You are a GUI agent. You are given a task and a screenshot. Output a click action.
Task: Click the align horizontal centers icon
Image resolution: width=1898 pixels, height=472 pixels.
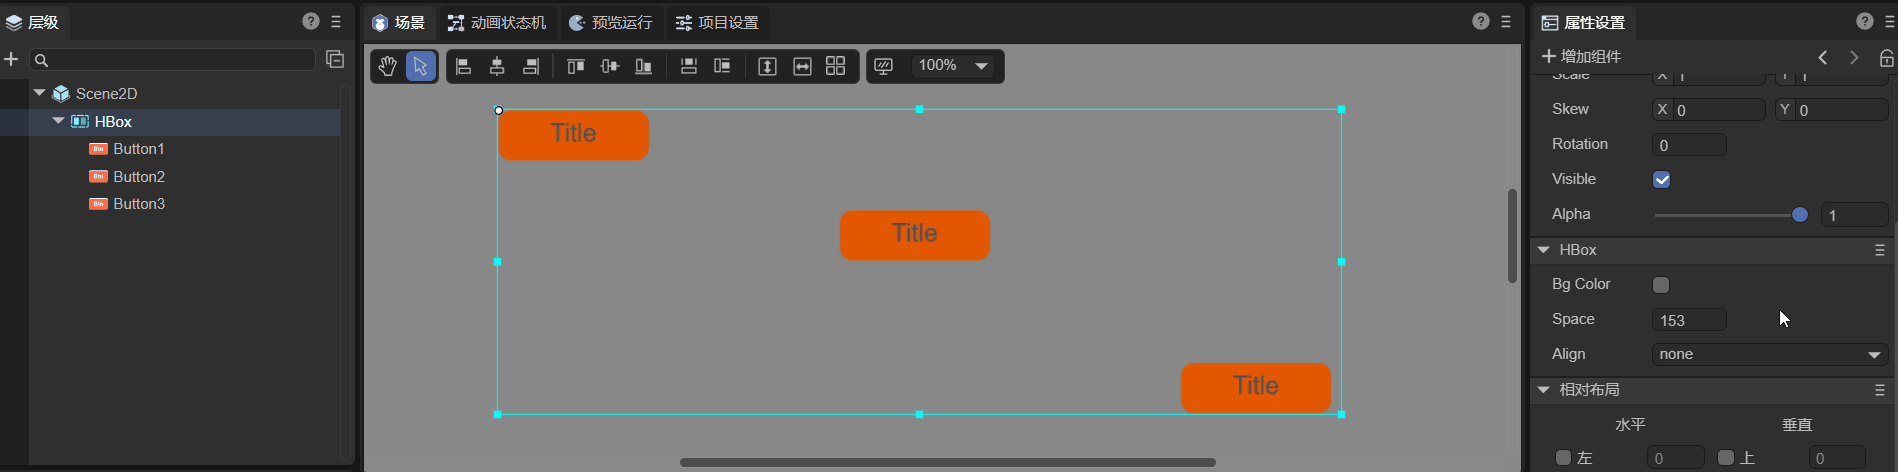[497, 66]
